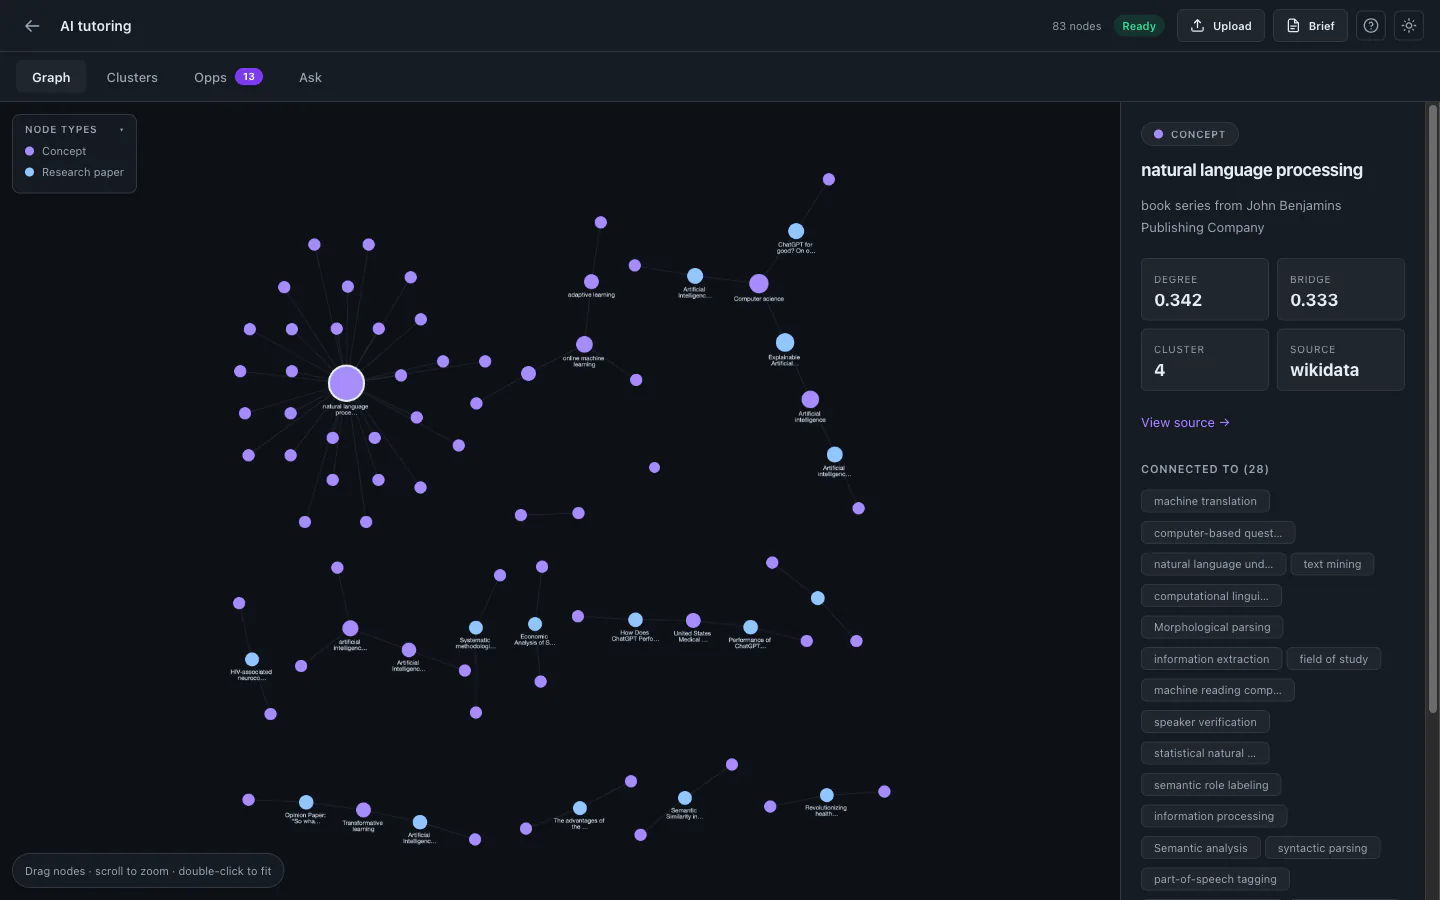
Task: Switch to the Clusters tab
Action: (132, 77)
